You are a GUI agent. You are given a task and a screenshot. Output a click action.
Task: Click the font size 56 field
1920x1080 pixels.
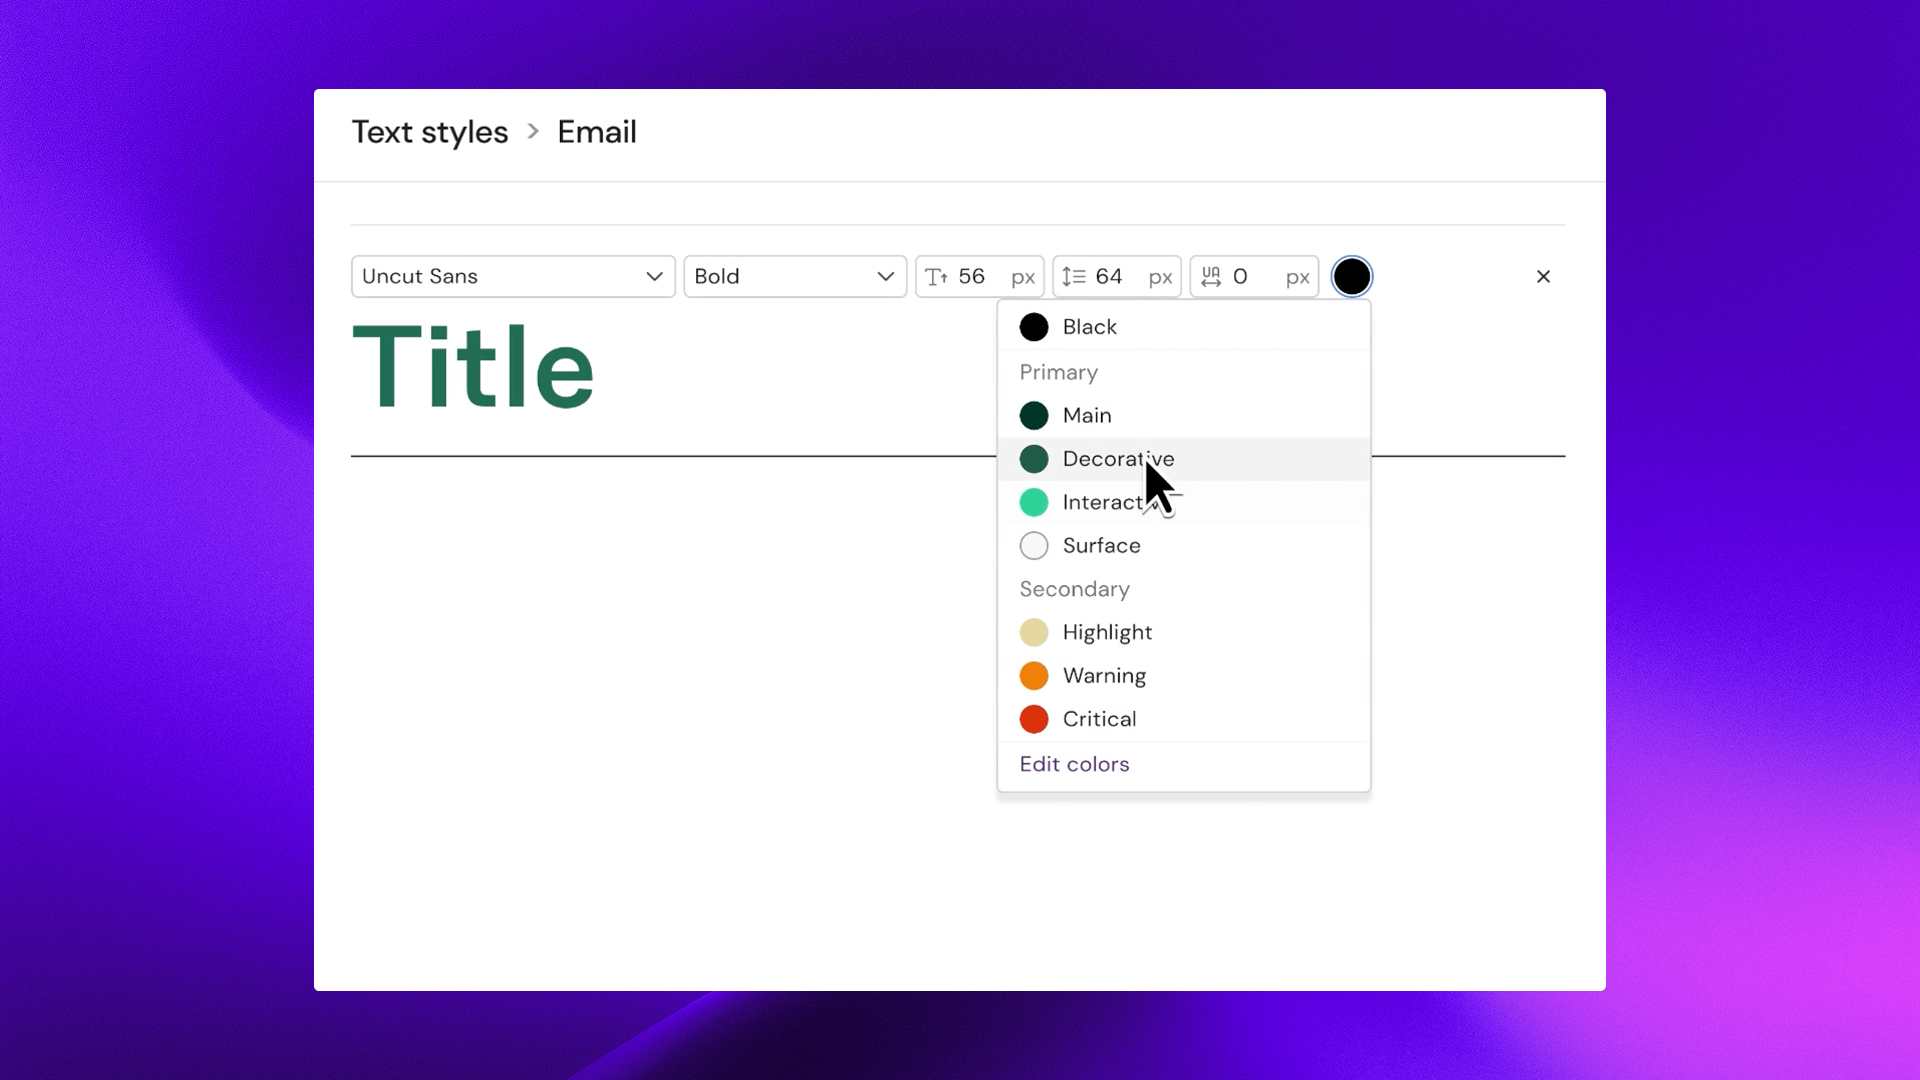click(x=978, y=277)
